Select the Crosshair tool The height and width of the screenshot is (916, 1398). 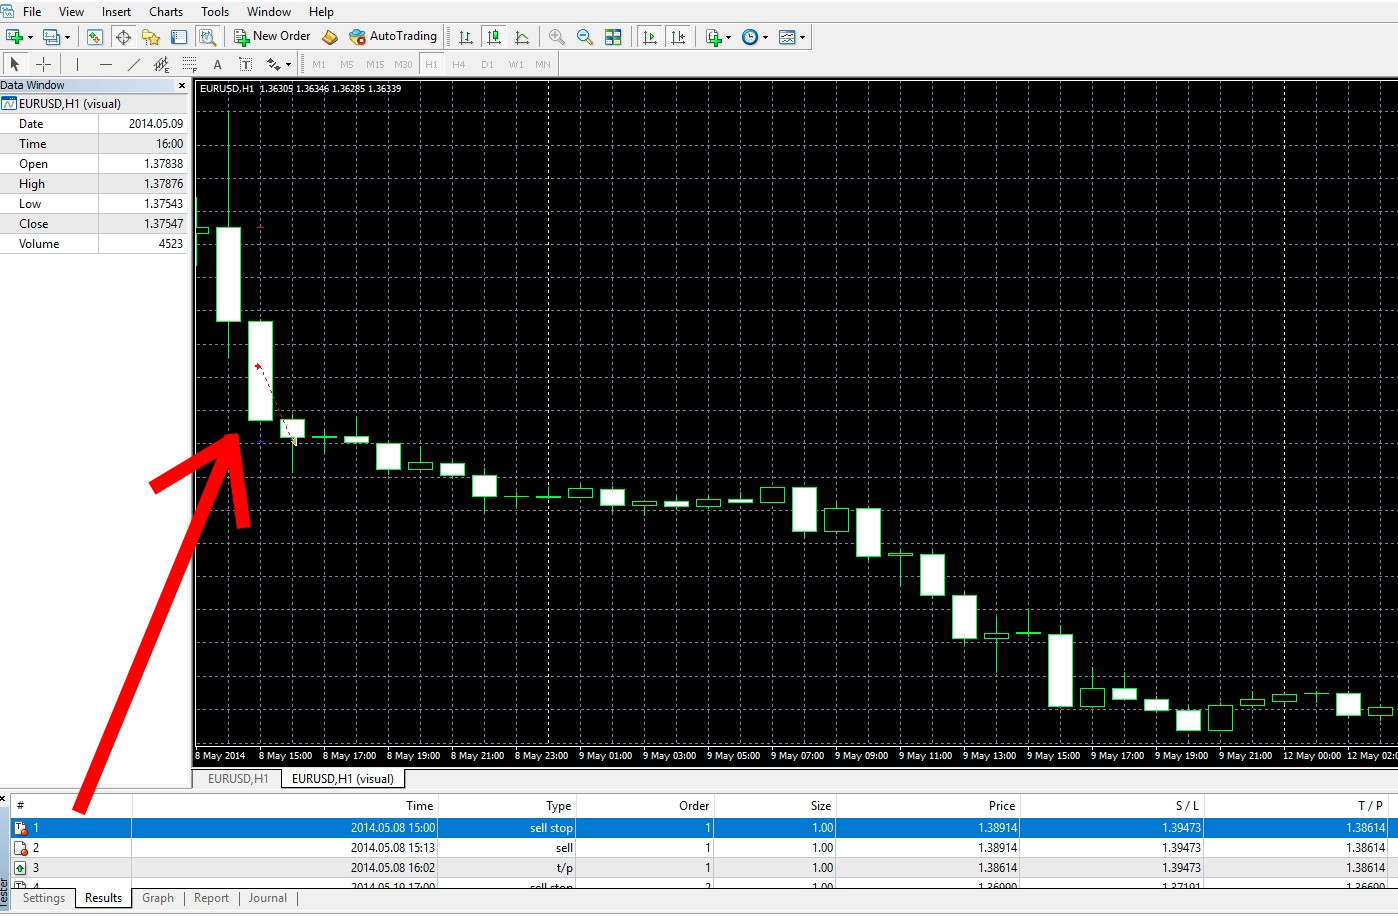43,64
